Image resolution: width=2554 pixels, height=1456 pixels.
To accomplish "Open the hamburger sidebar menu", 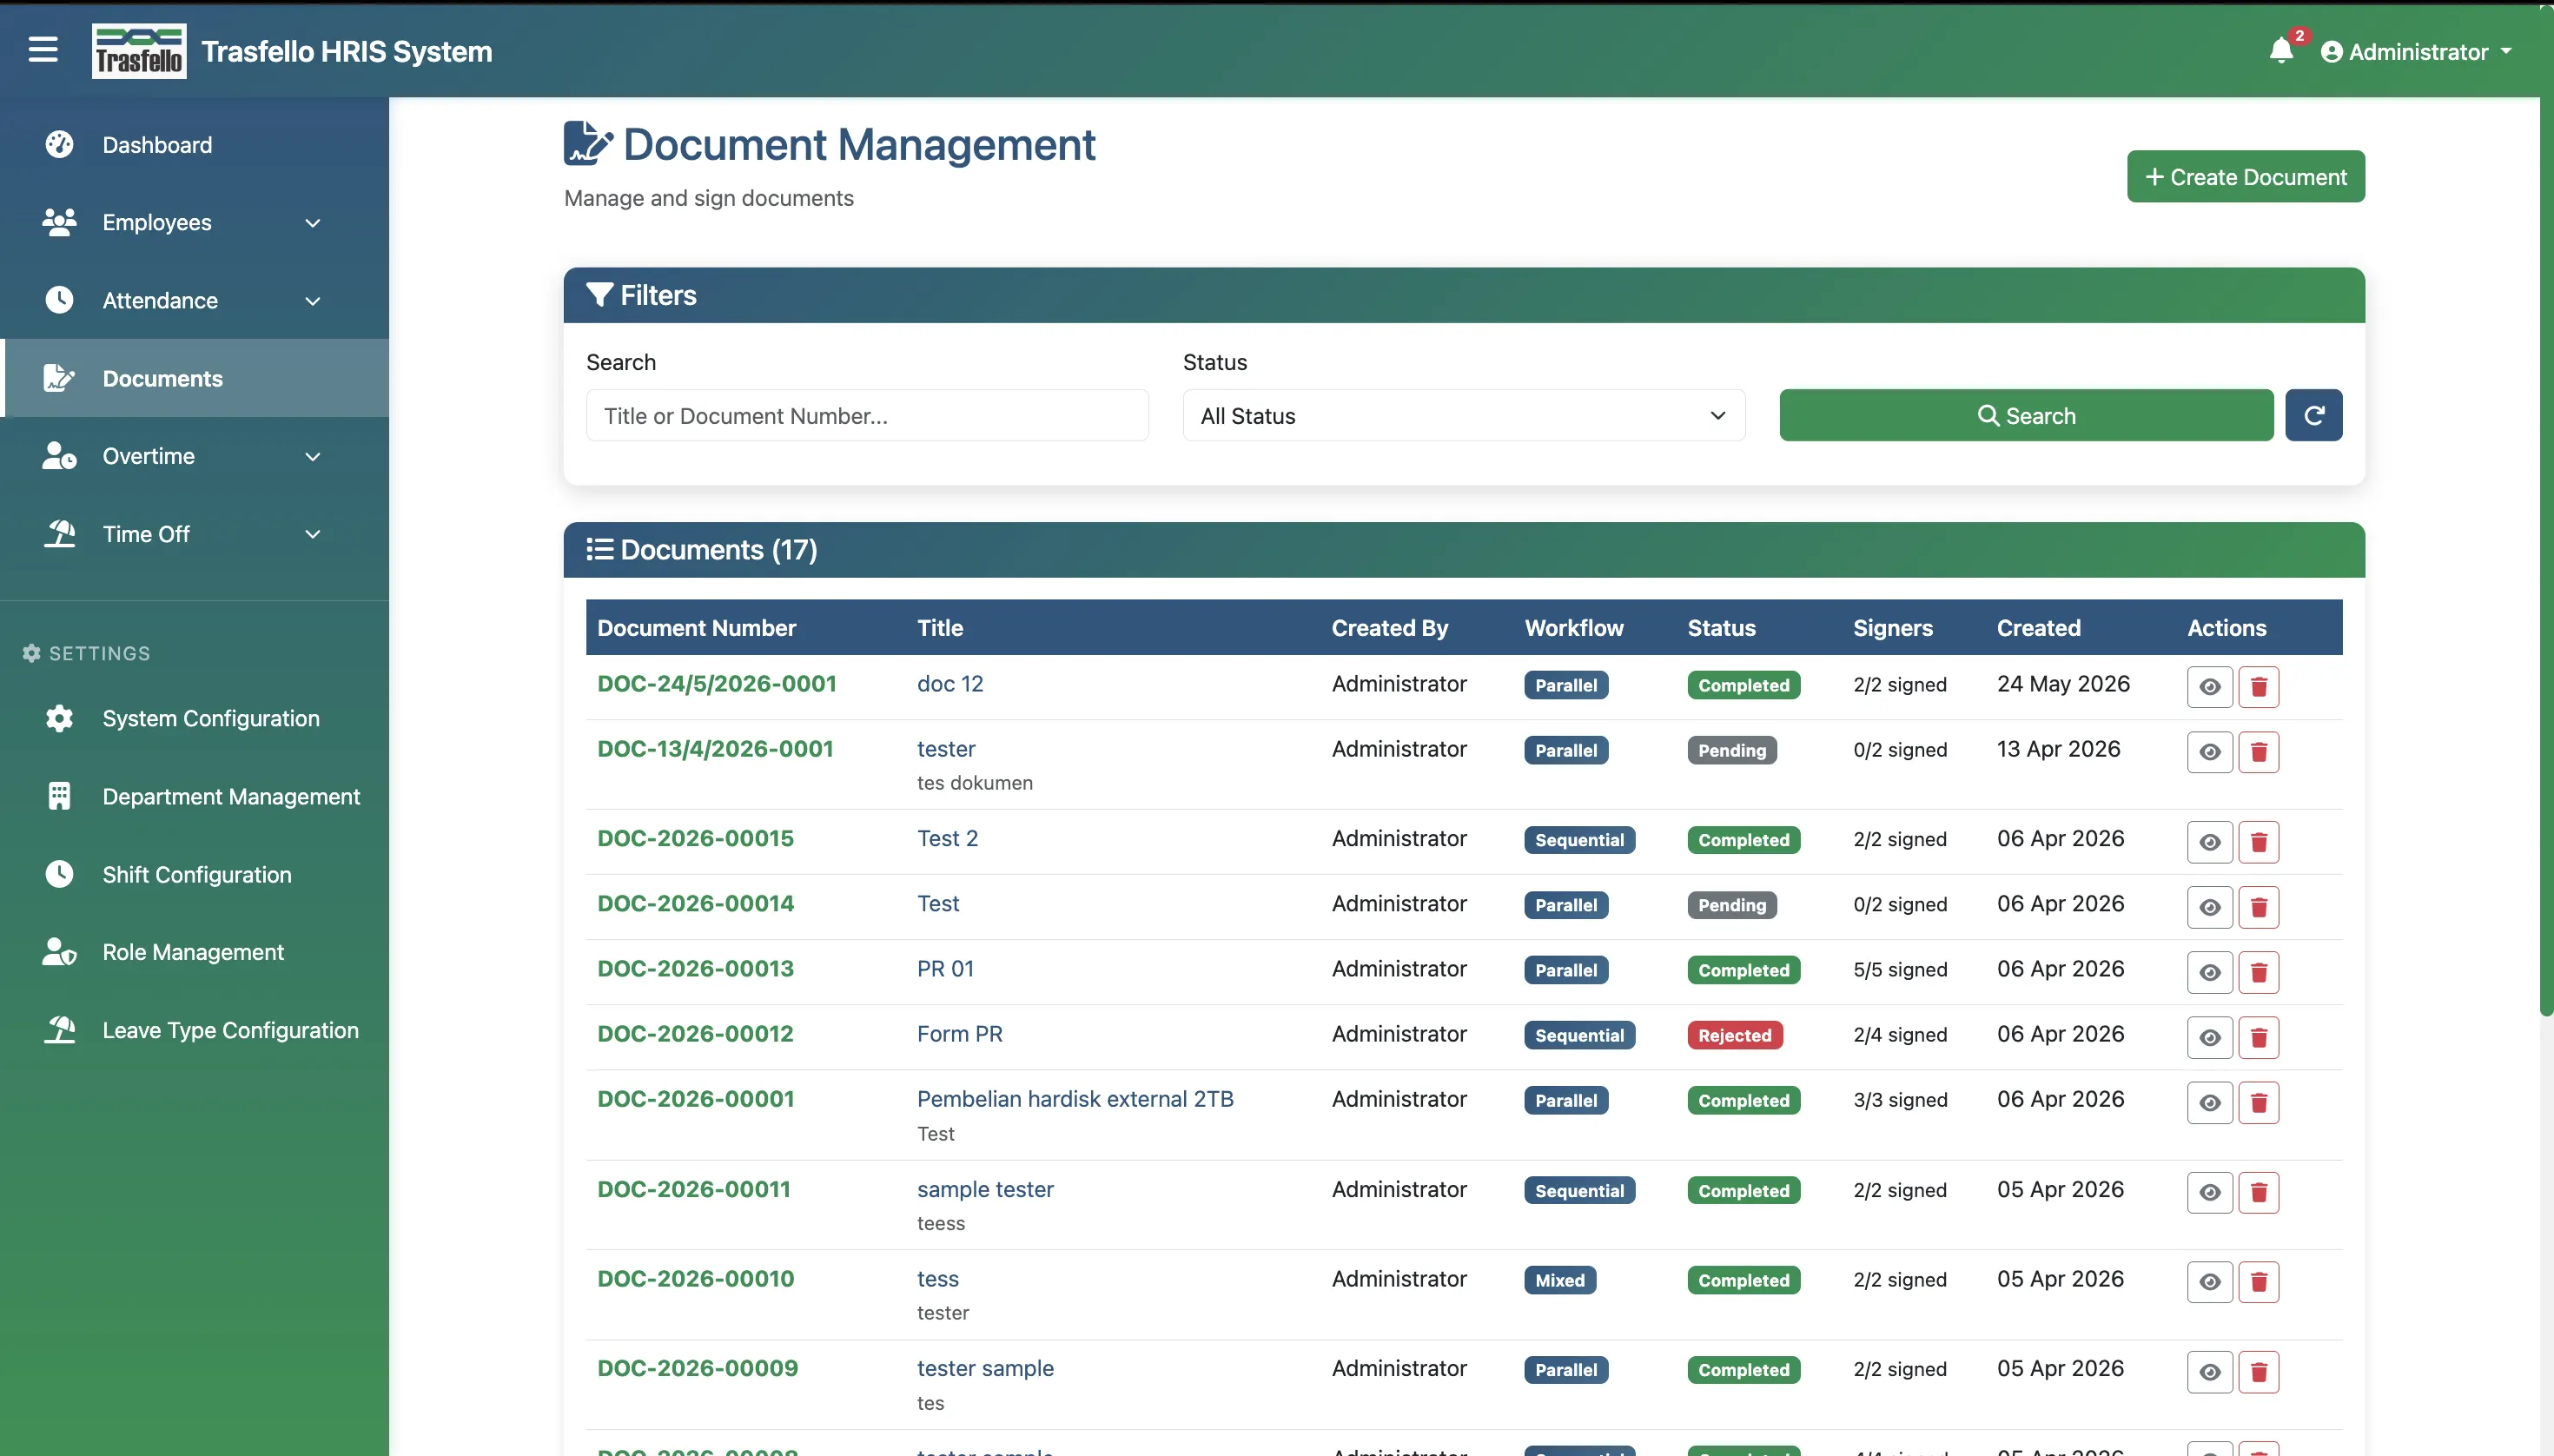I will click(43, 49).
